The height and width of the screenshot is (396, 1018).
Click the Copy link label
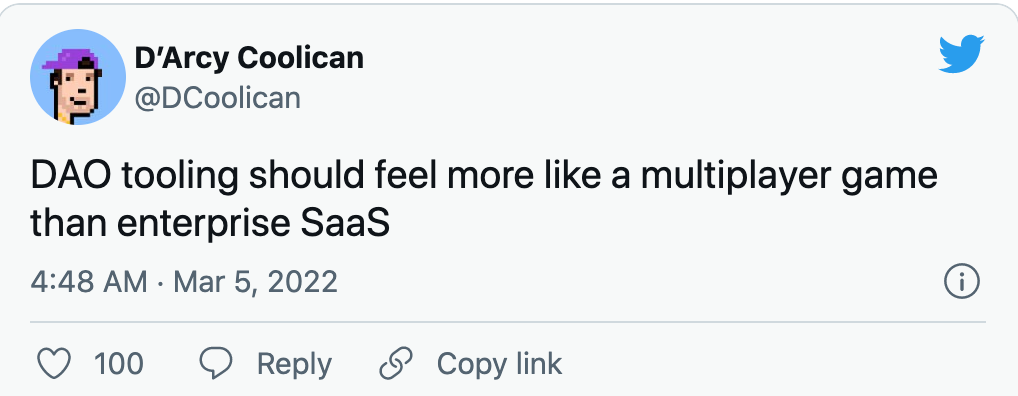pos(499,364)
